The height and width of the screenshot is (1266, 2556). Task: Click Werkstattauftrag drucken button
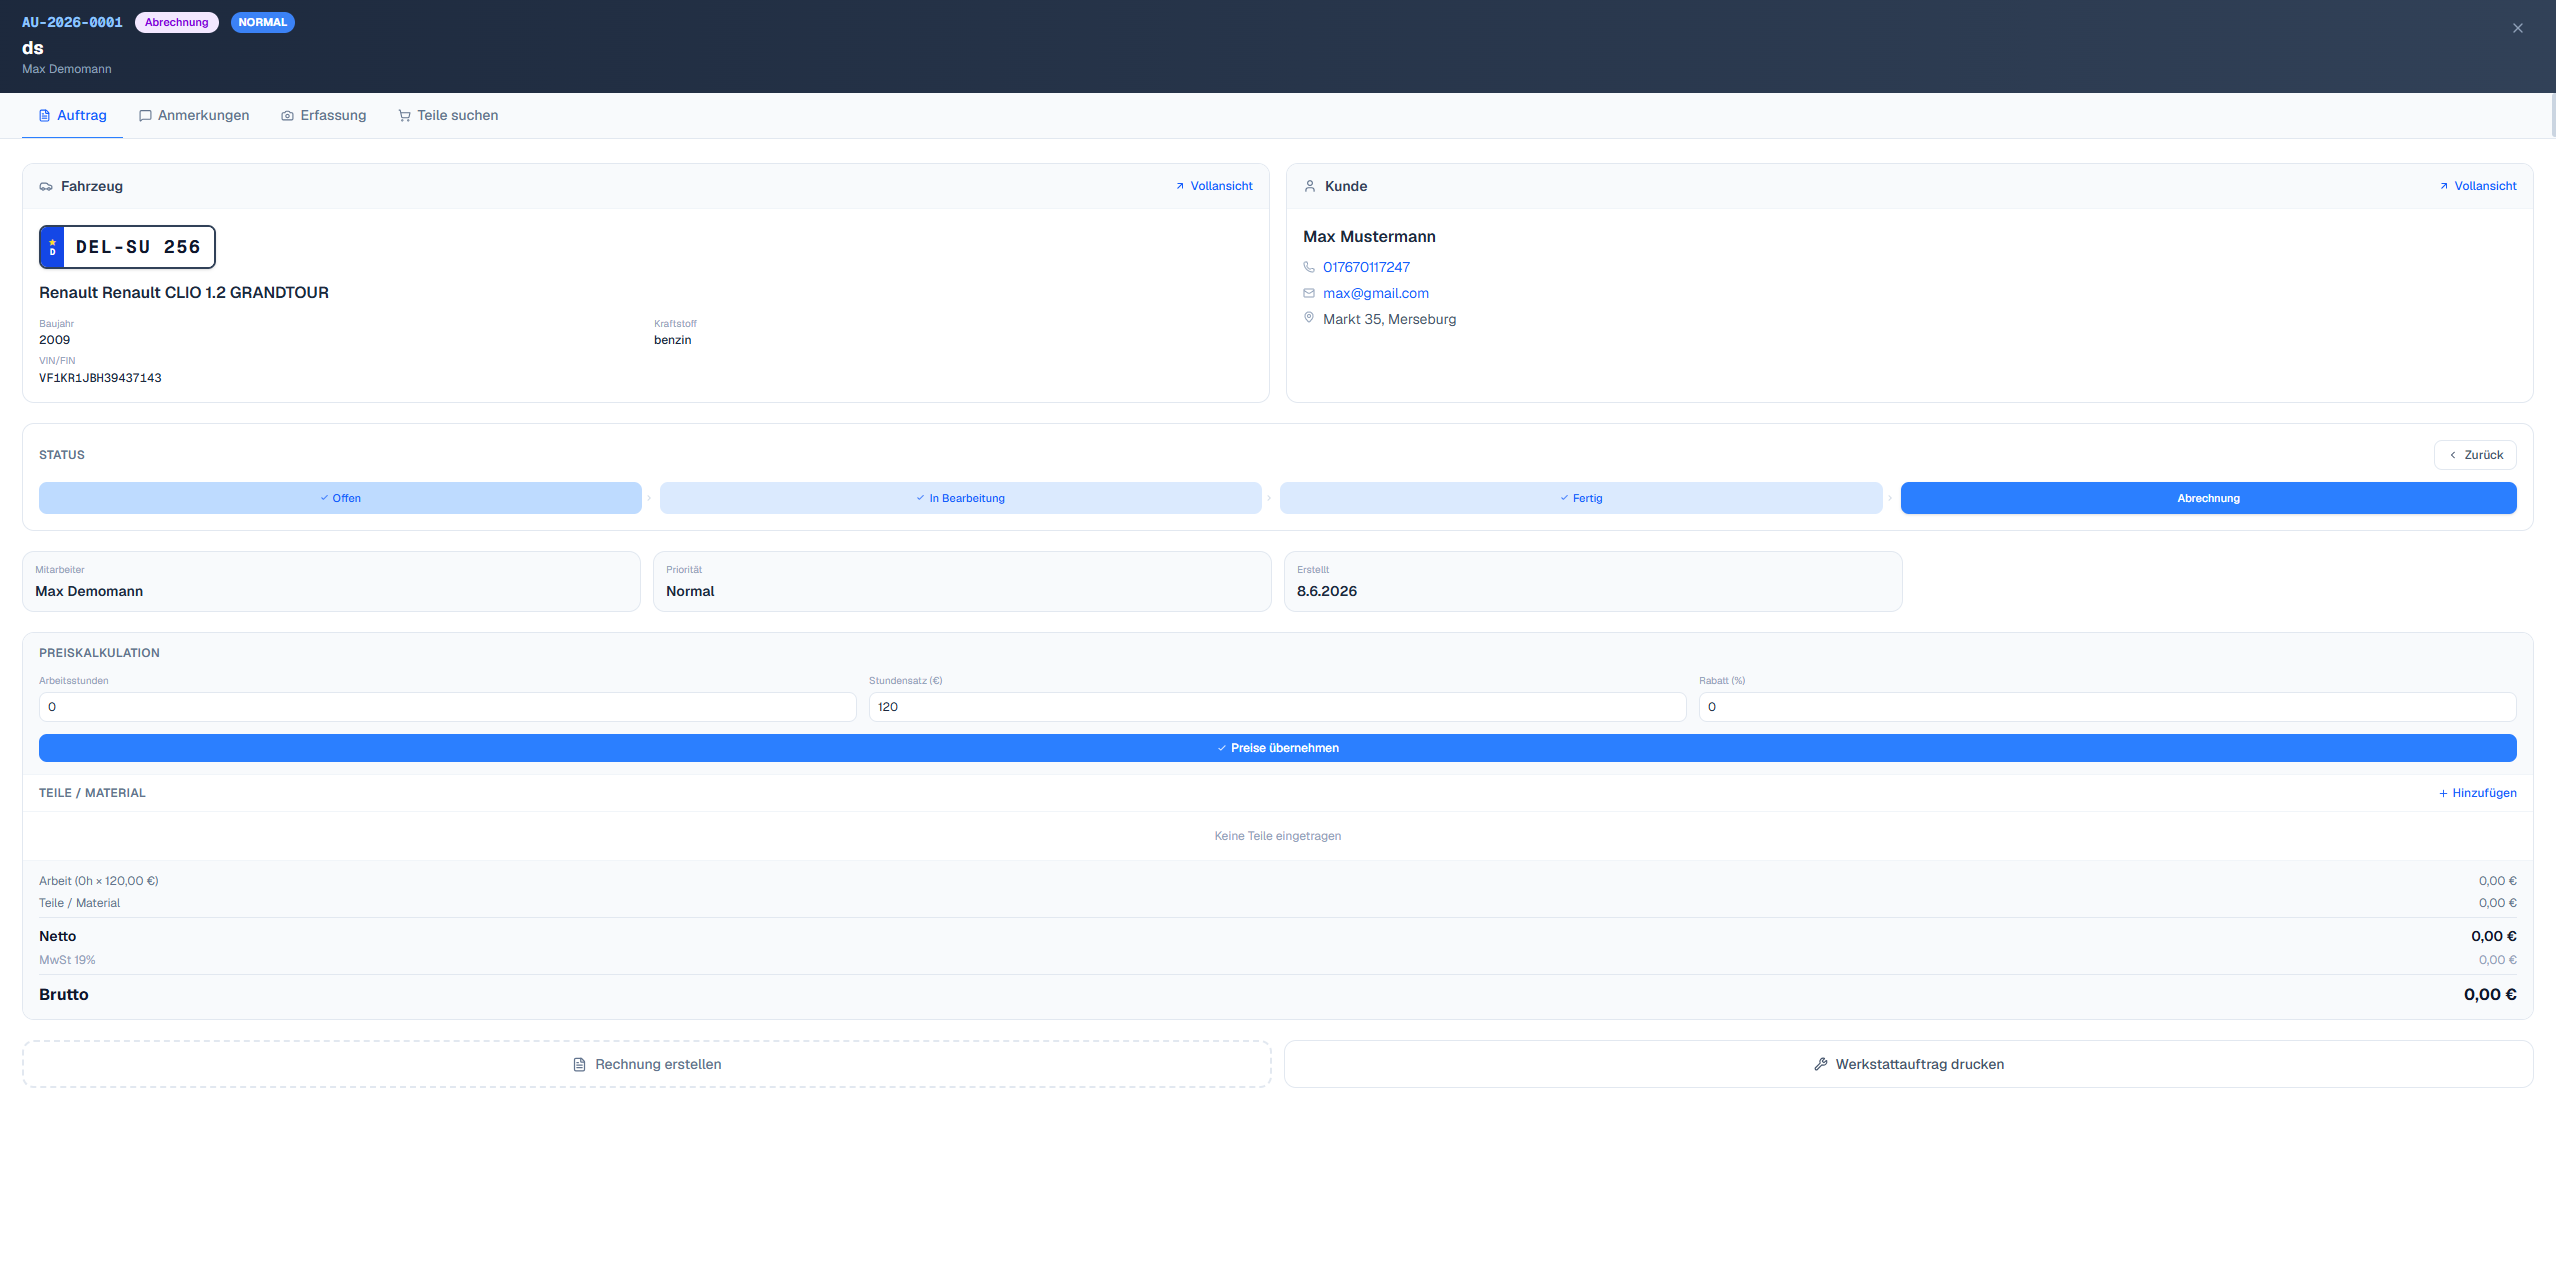point(1908,1064)
